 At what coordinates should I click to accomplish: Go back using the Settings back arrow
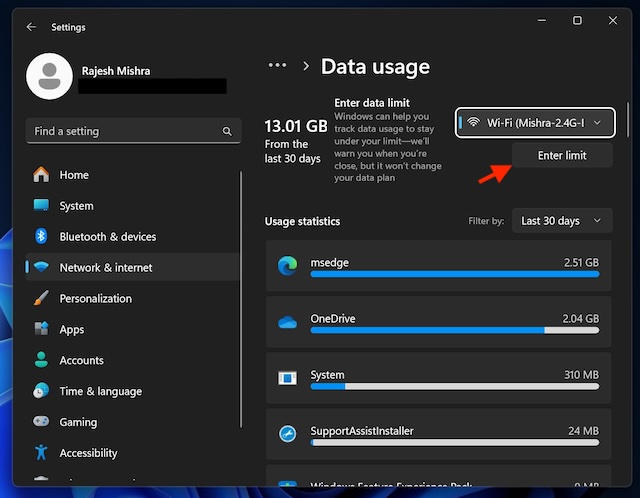coord(31,27)
